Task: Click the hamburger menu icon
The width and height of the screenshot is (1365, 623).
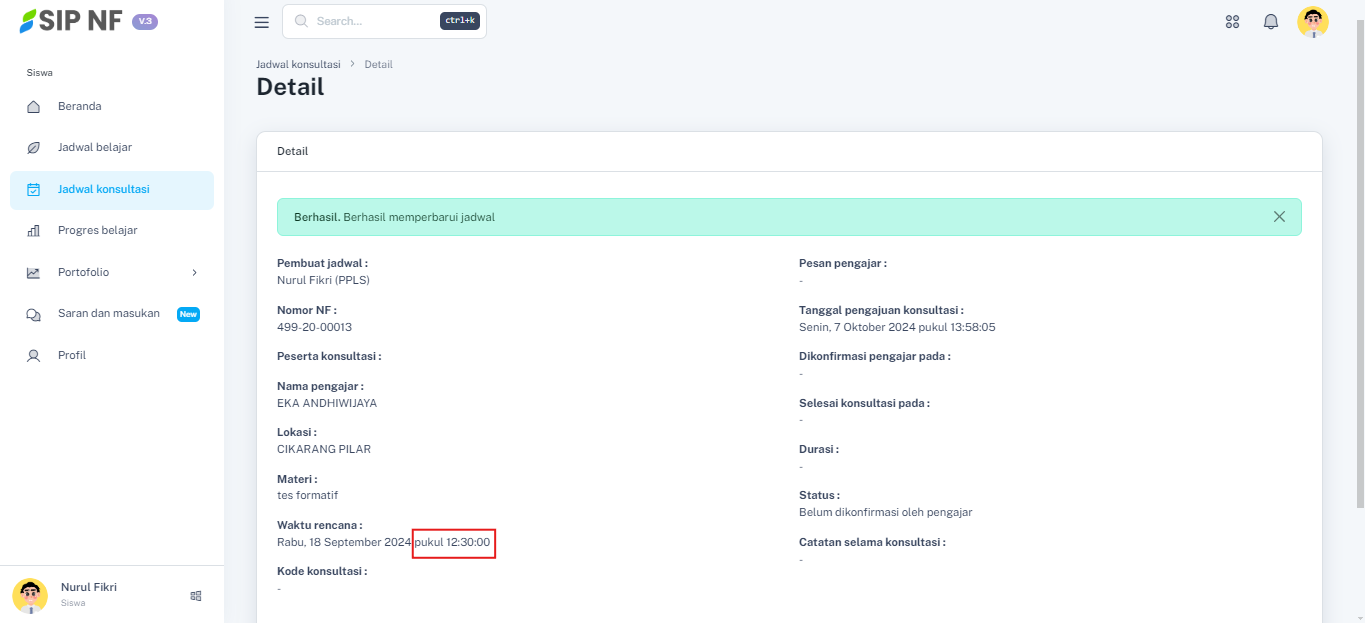Action: [x=262, y=22]
